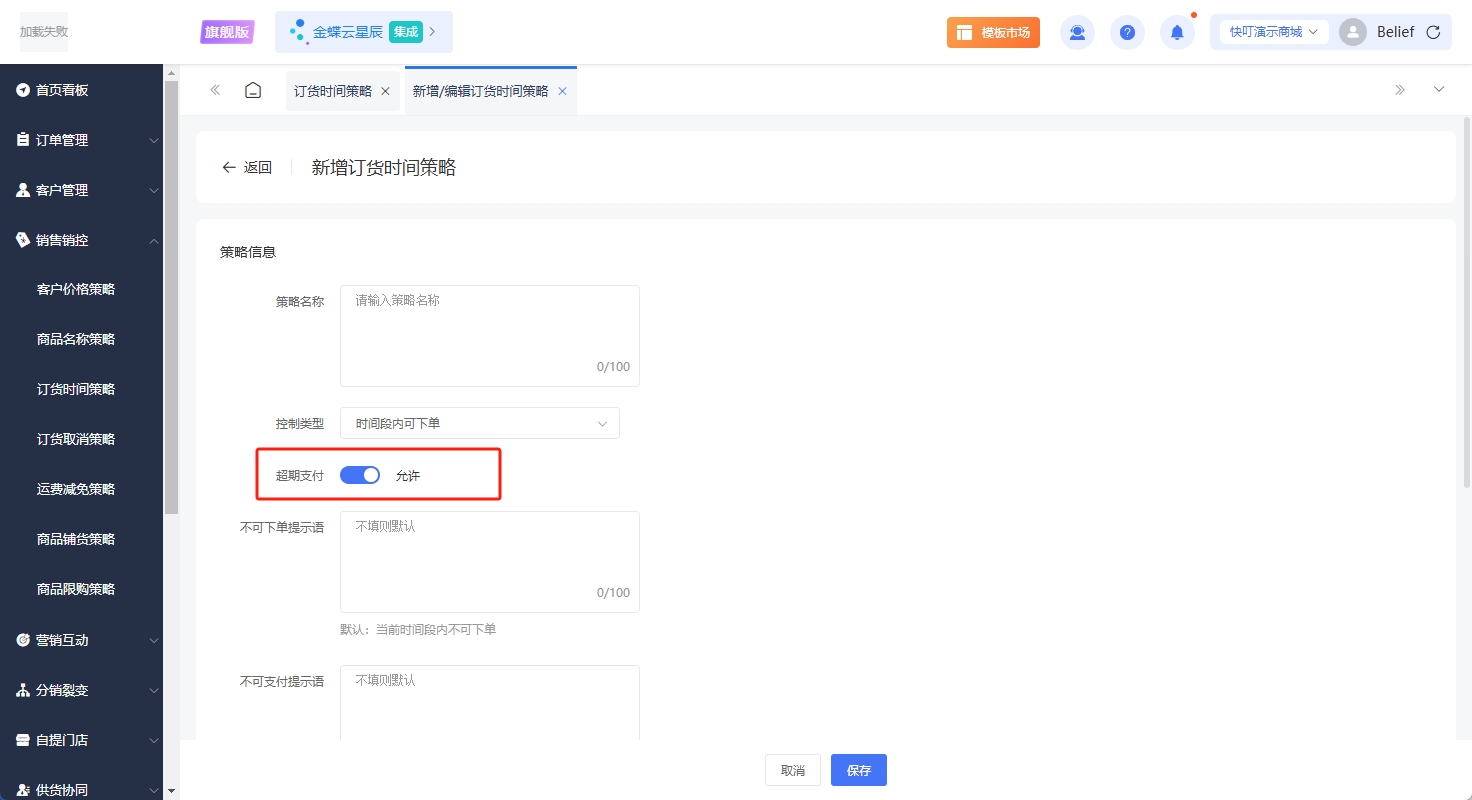Expand 自提门店 menu

(153, 740)
